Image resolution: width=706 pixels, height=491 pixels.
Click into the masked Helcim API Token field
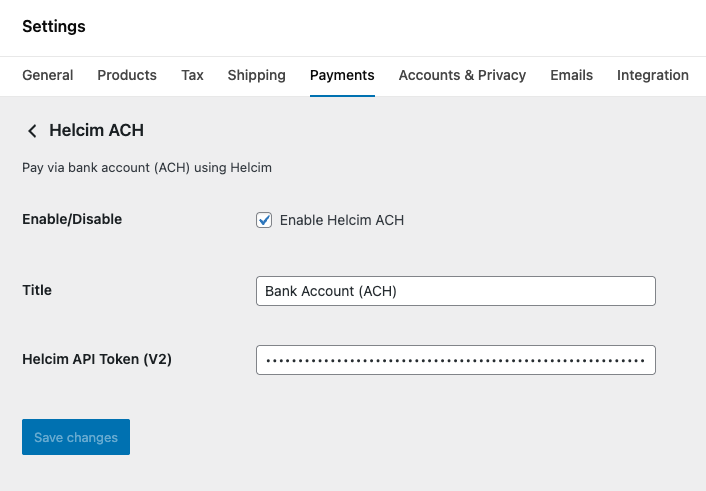(455, 360)
